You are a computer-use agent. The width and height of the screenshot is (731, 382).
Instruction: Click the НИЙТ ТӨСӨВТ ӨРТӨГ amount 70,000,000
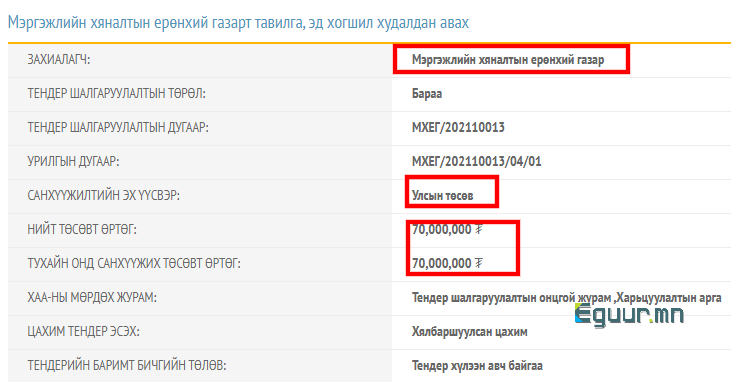click(x=441, y=229)
